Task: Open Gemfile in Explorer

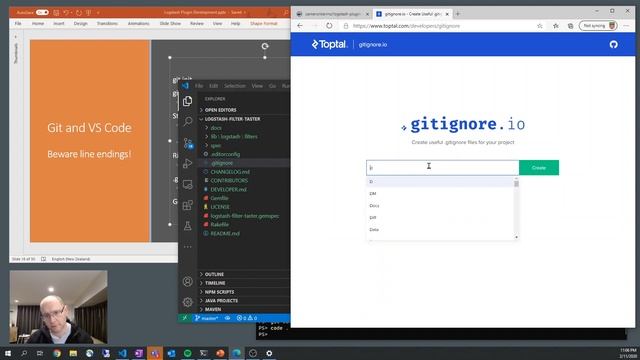Action: (219, 198)
